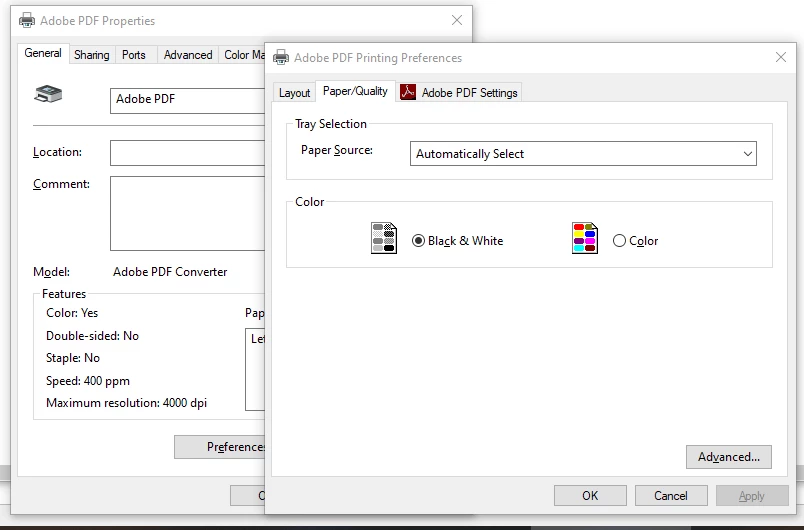Switch to the Sharing tab in Properties window
Screen dimensions: 804x530
pyautogui.click(x=91, y=55)
